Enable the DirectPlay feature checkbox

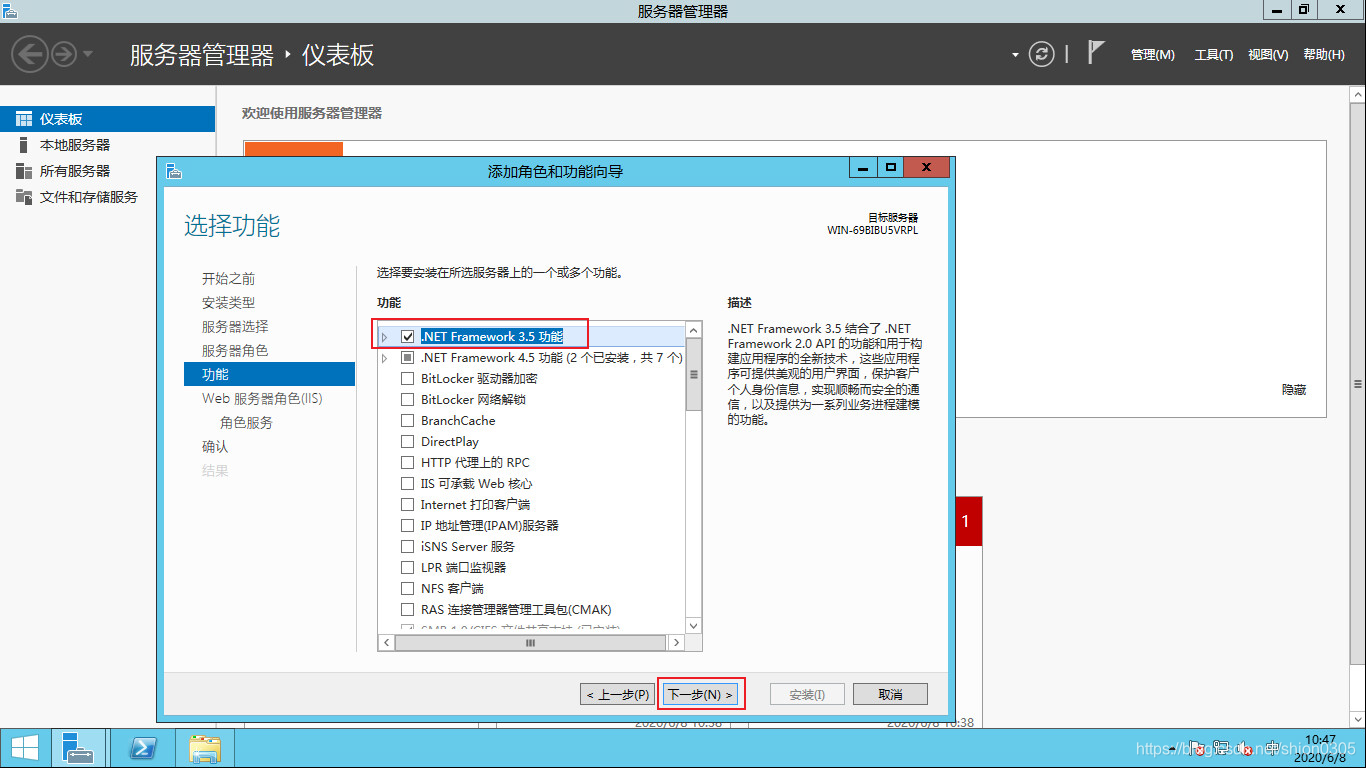point(407,442)
